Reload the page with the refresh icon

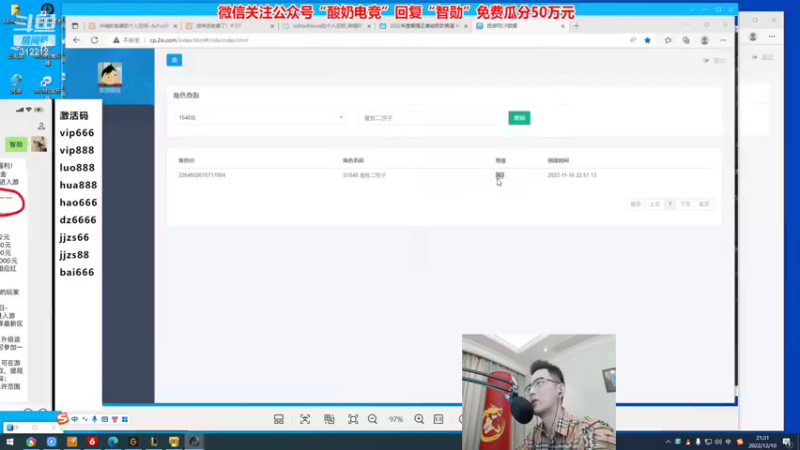pyautogui.click(x=94, y=40)
